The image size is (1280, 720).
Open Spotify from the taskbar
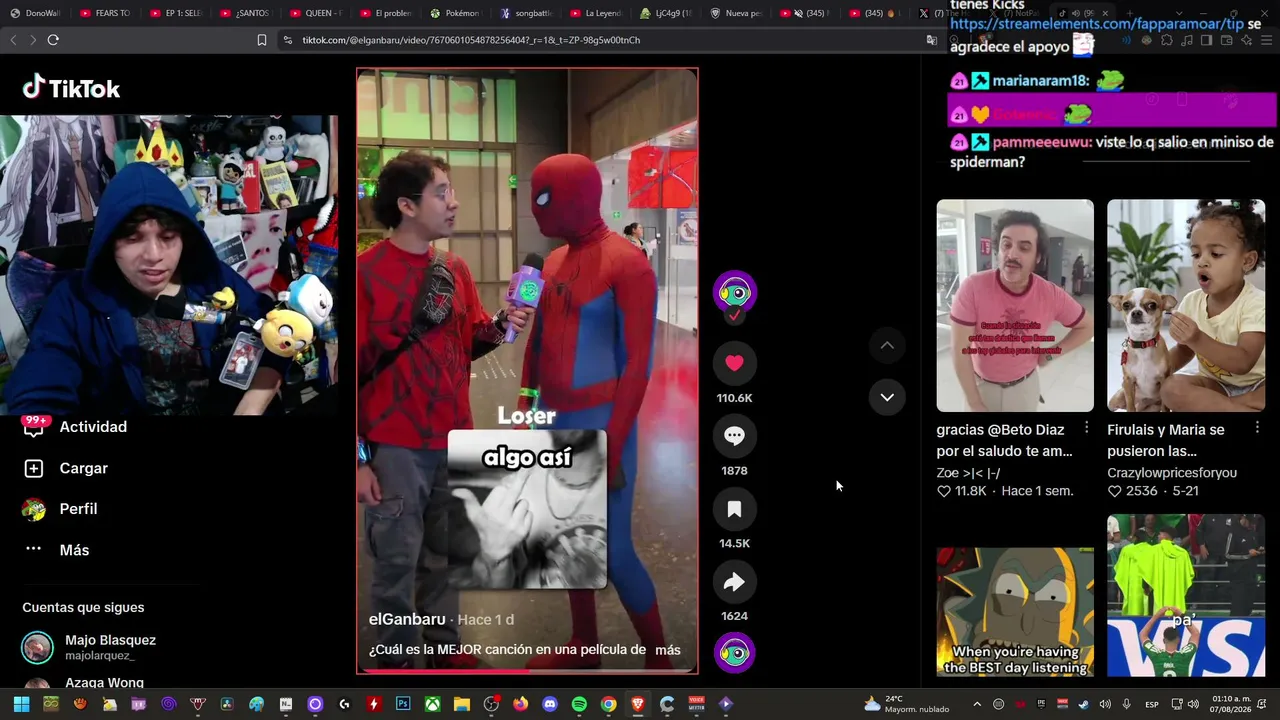pos(579,704)
